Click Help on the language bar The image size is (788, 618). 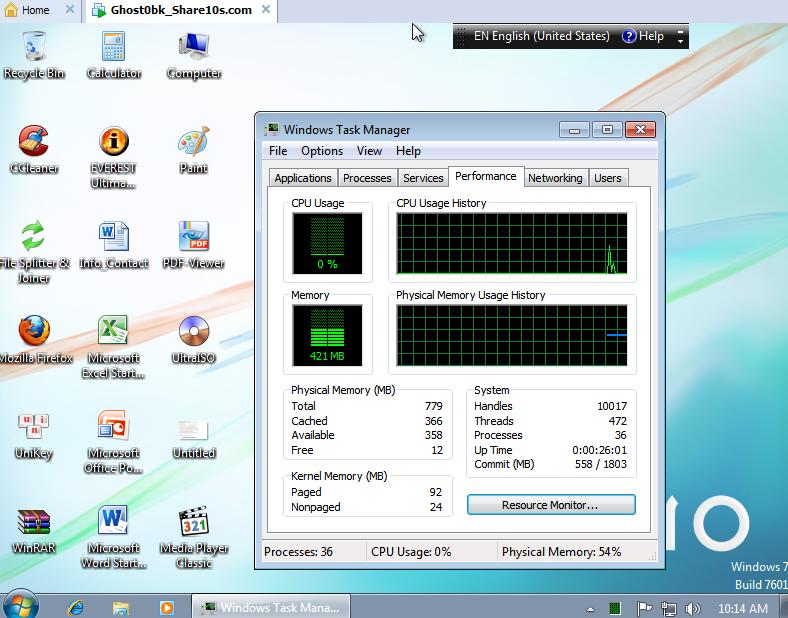643,36
